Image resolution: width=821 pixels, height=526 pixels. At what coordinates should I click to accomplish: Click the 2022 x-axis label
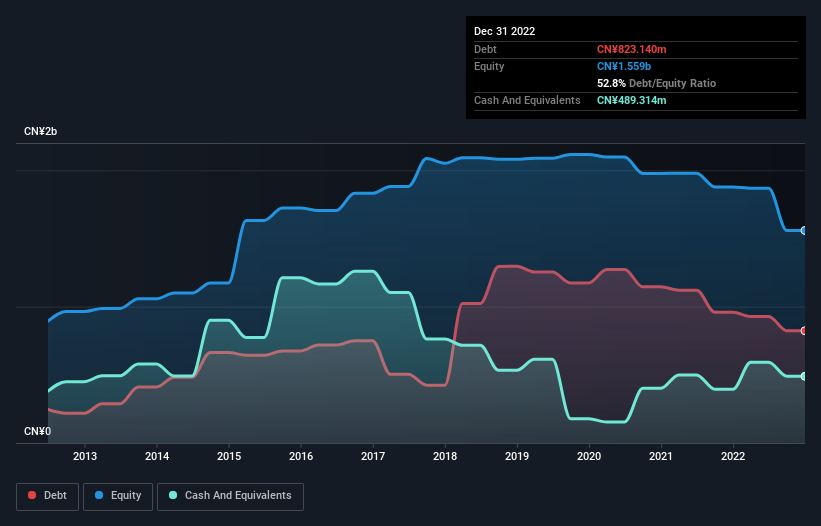tap(733, 456)
